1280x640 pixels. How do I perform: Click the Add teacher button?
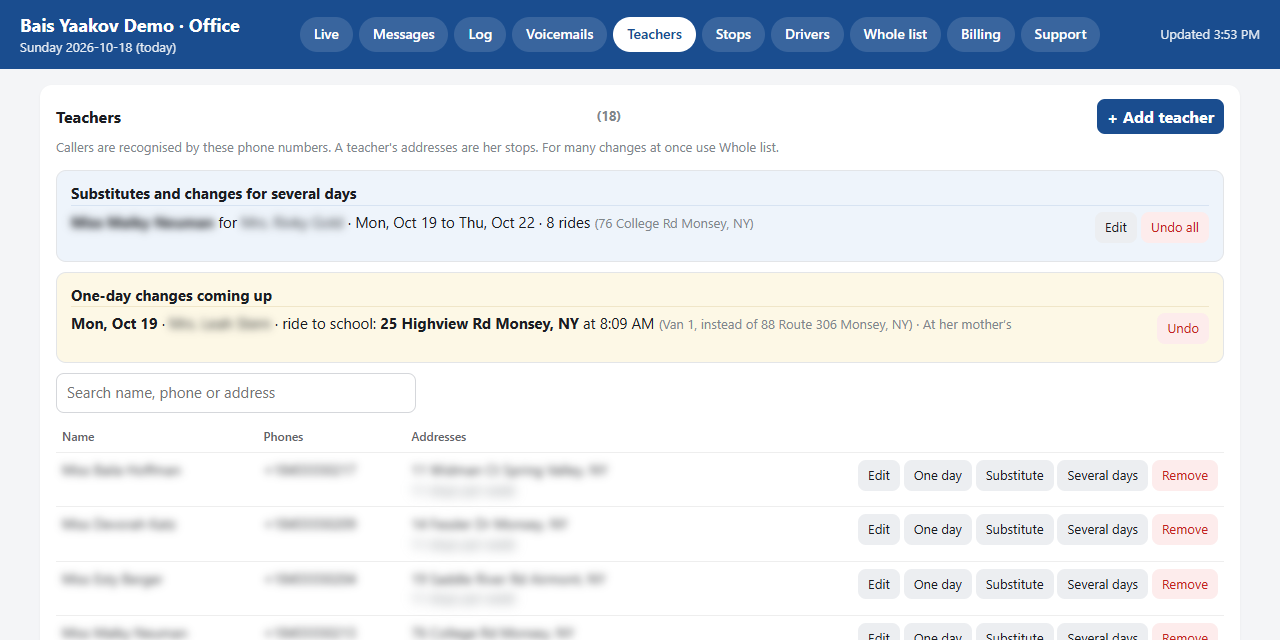pyautogui.click(x=1160, y=117)
